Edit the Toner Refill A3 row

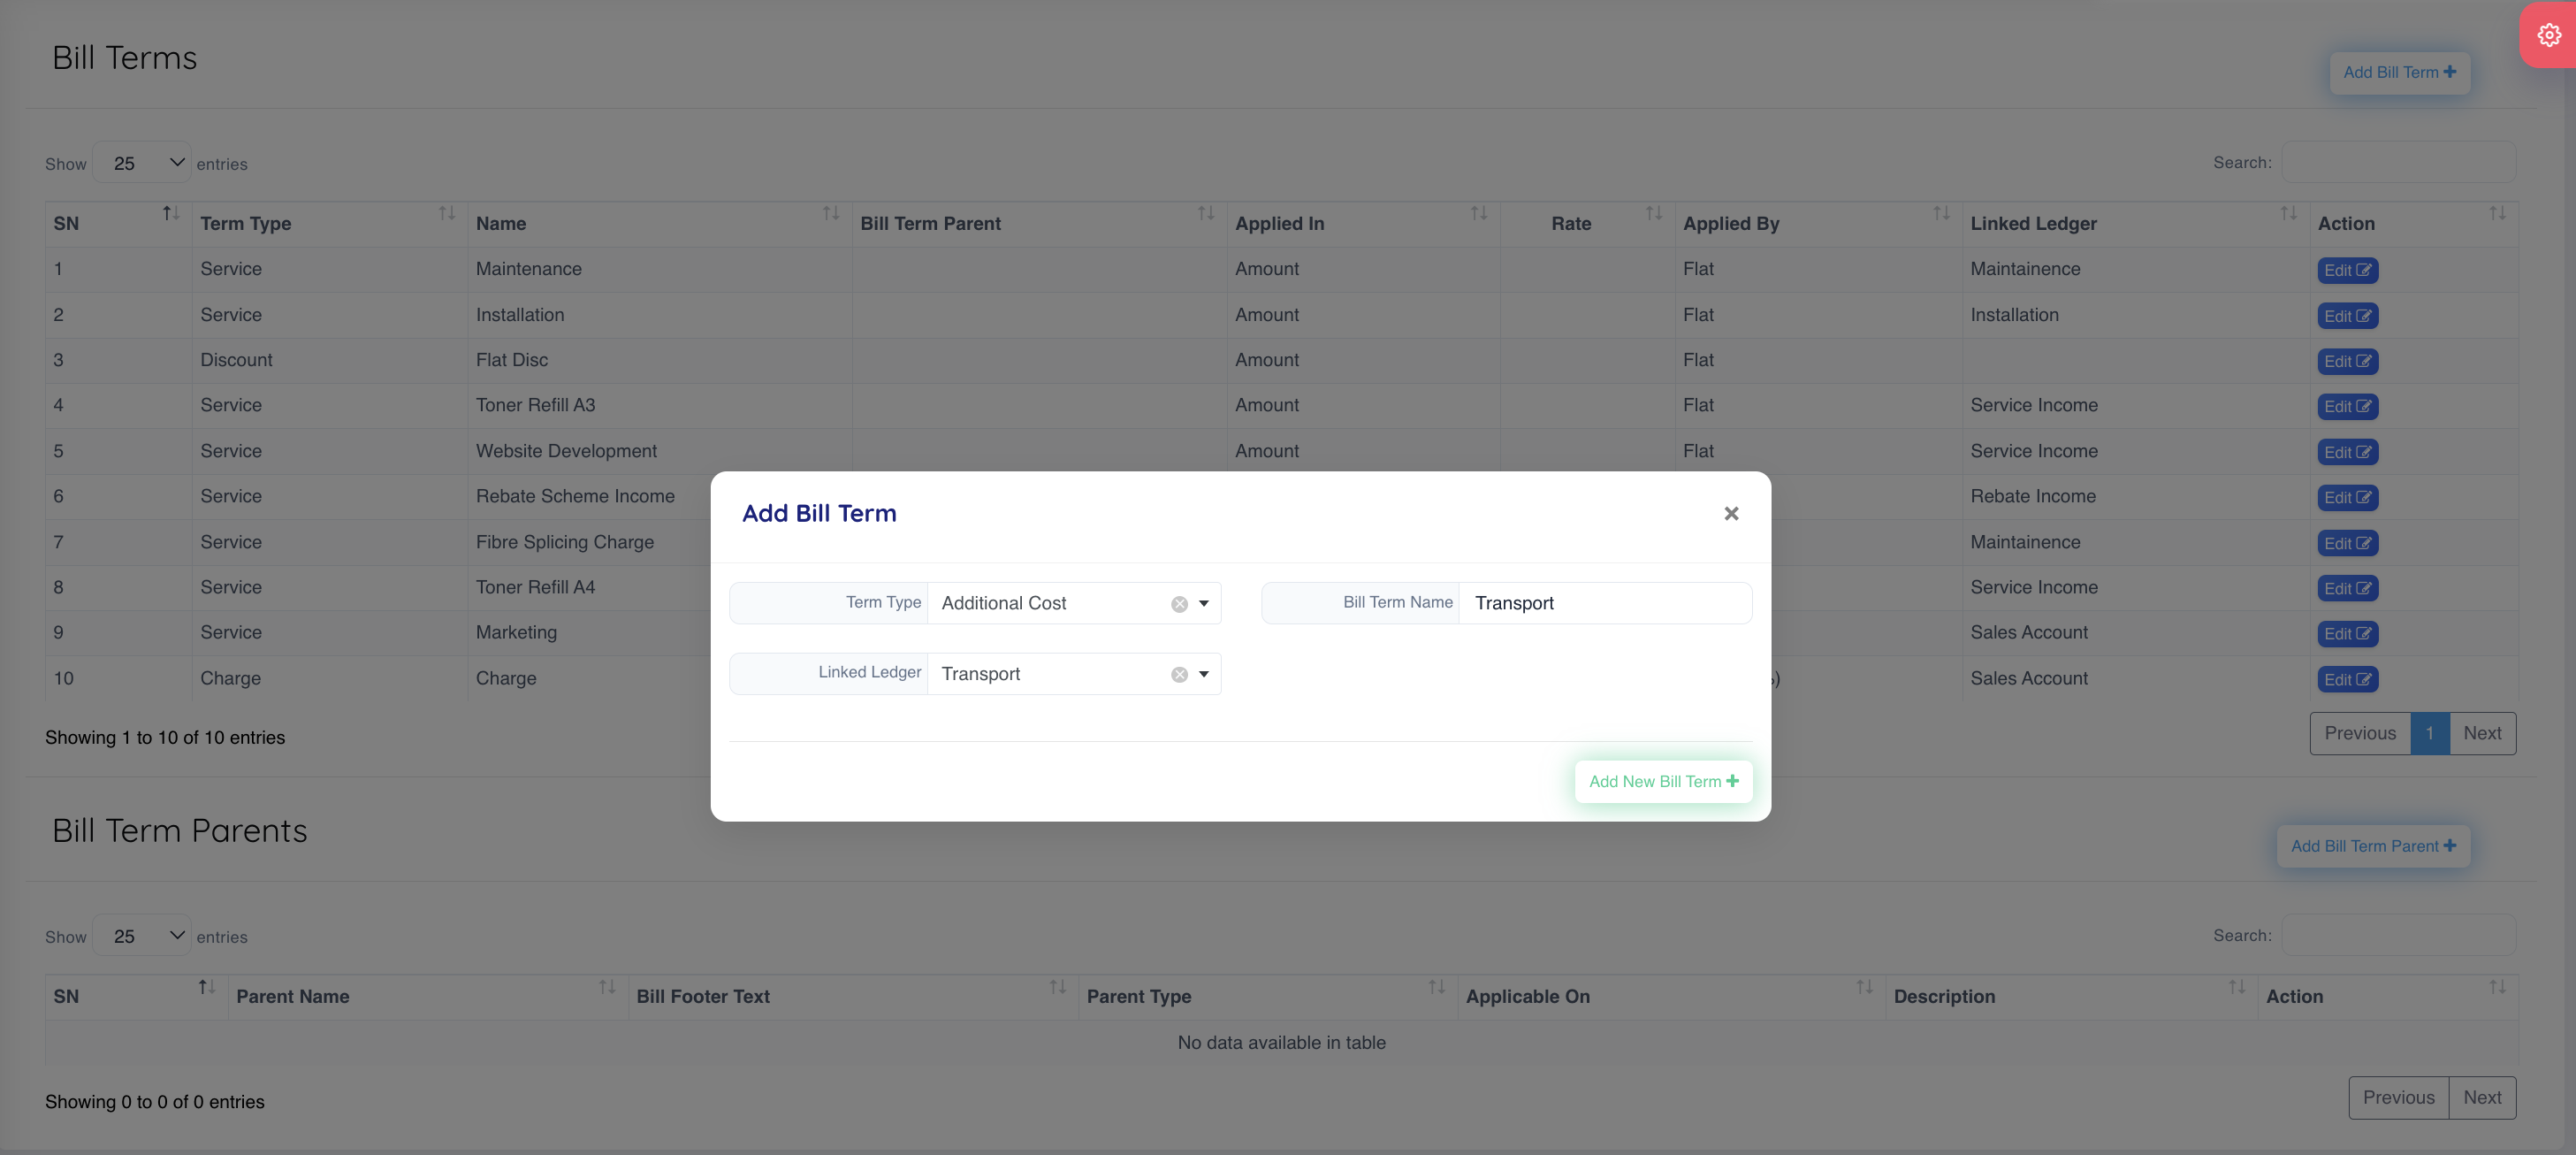[x=2346, y=406]
